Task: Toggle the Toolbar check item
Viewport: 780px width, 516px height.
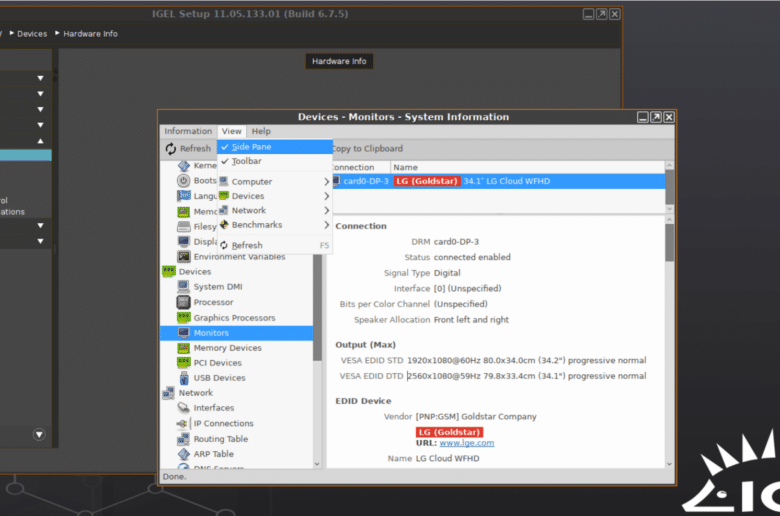Action: point(275,161)
